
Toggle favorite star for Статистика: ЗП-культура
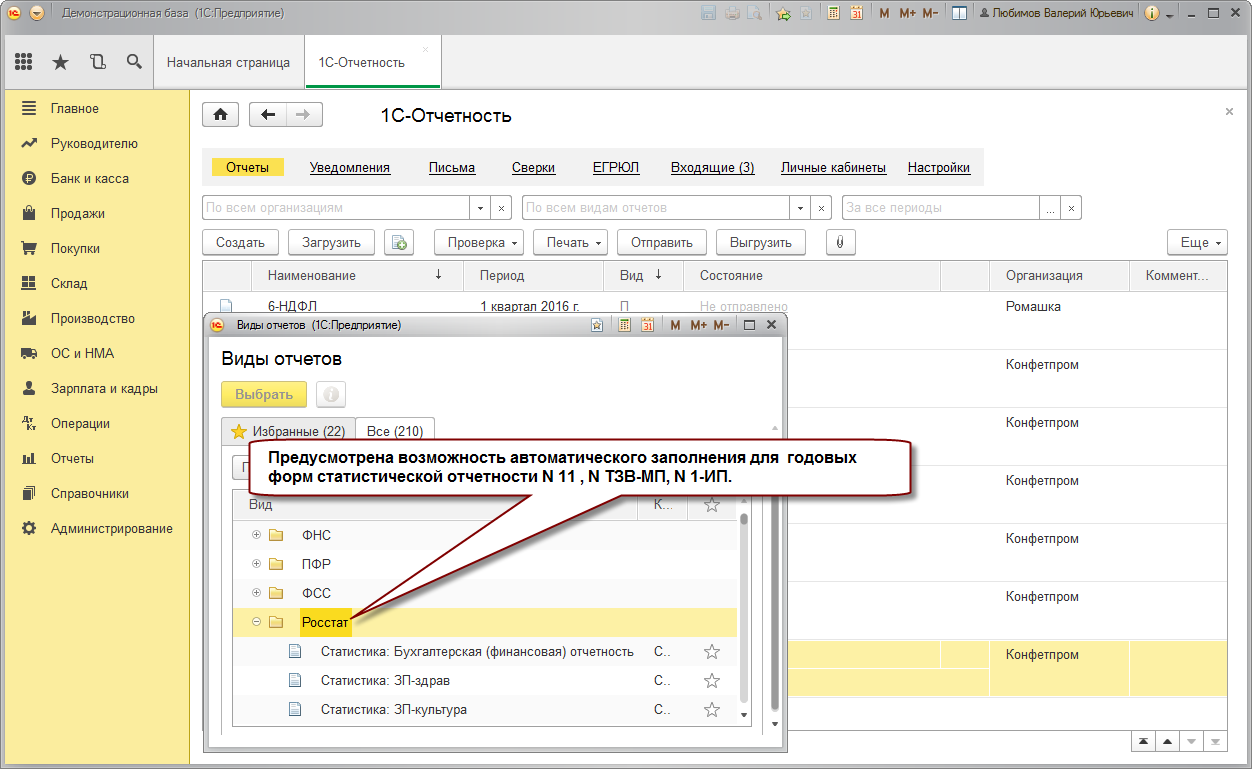712,710
